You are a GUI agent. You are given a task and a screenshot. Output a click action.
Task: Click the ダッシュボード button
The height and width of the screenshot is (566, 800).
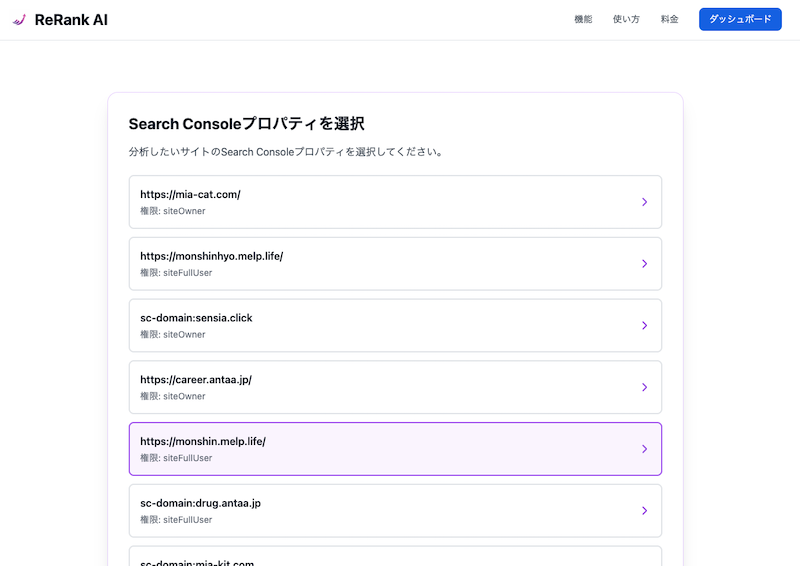click(x=740, y=20)
